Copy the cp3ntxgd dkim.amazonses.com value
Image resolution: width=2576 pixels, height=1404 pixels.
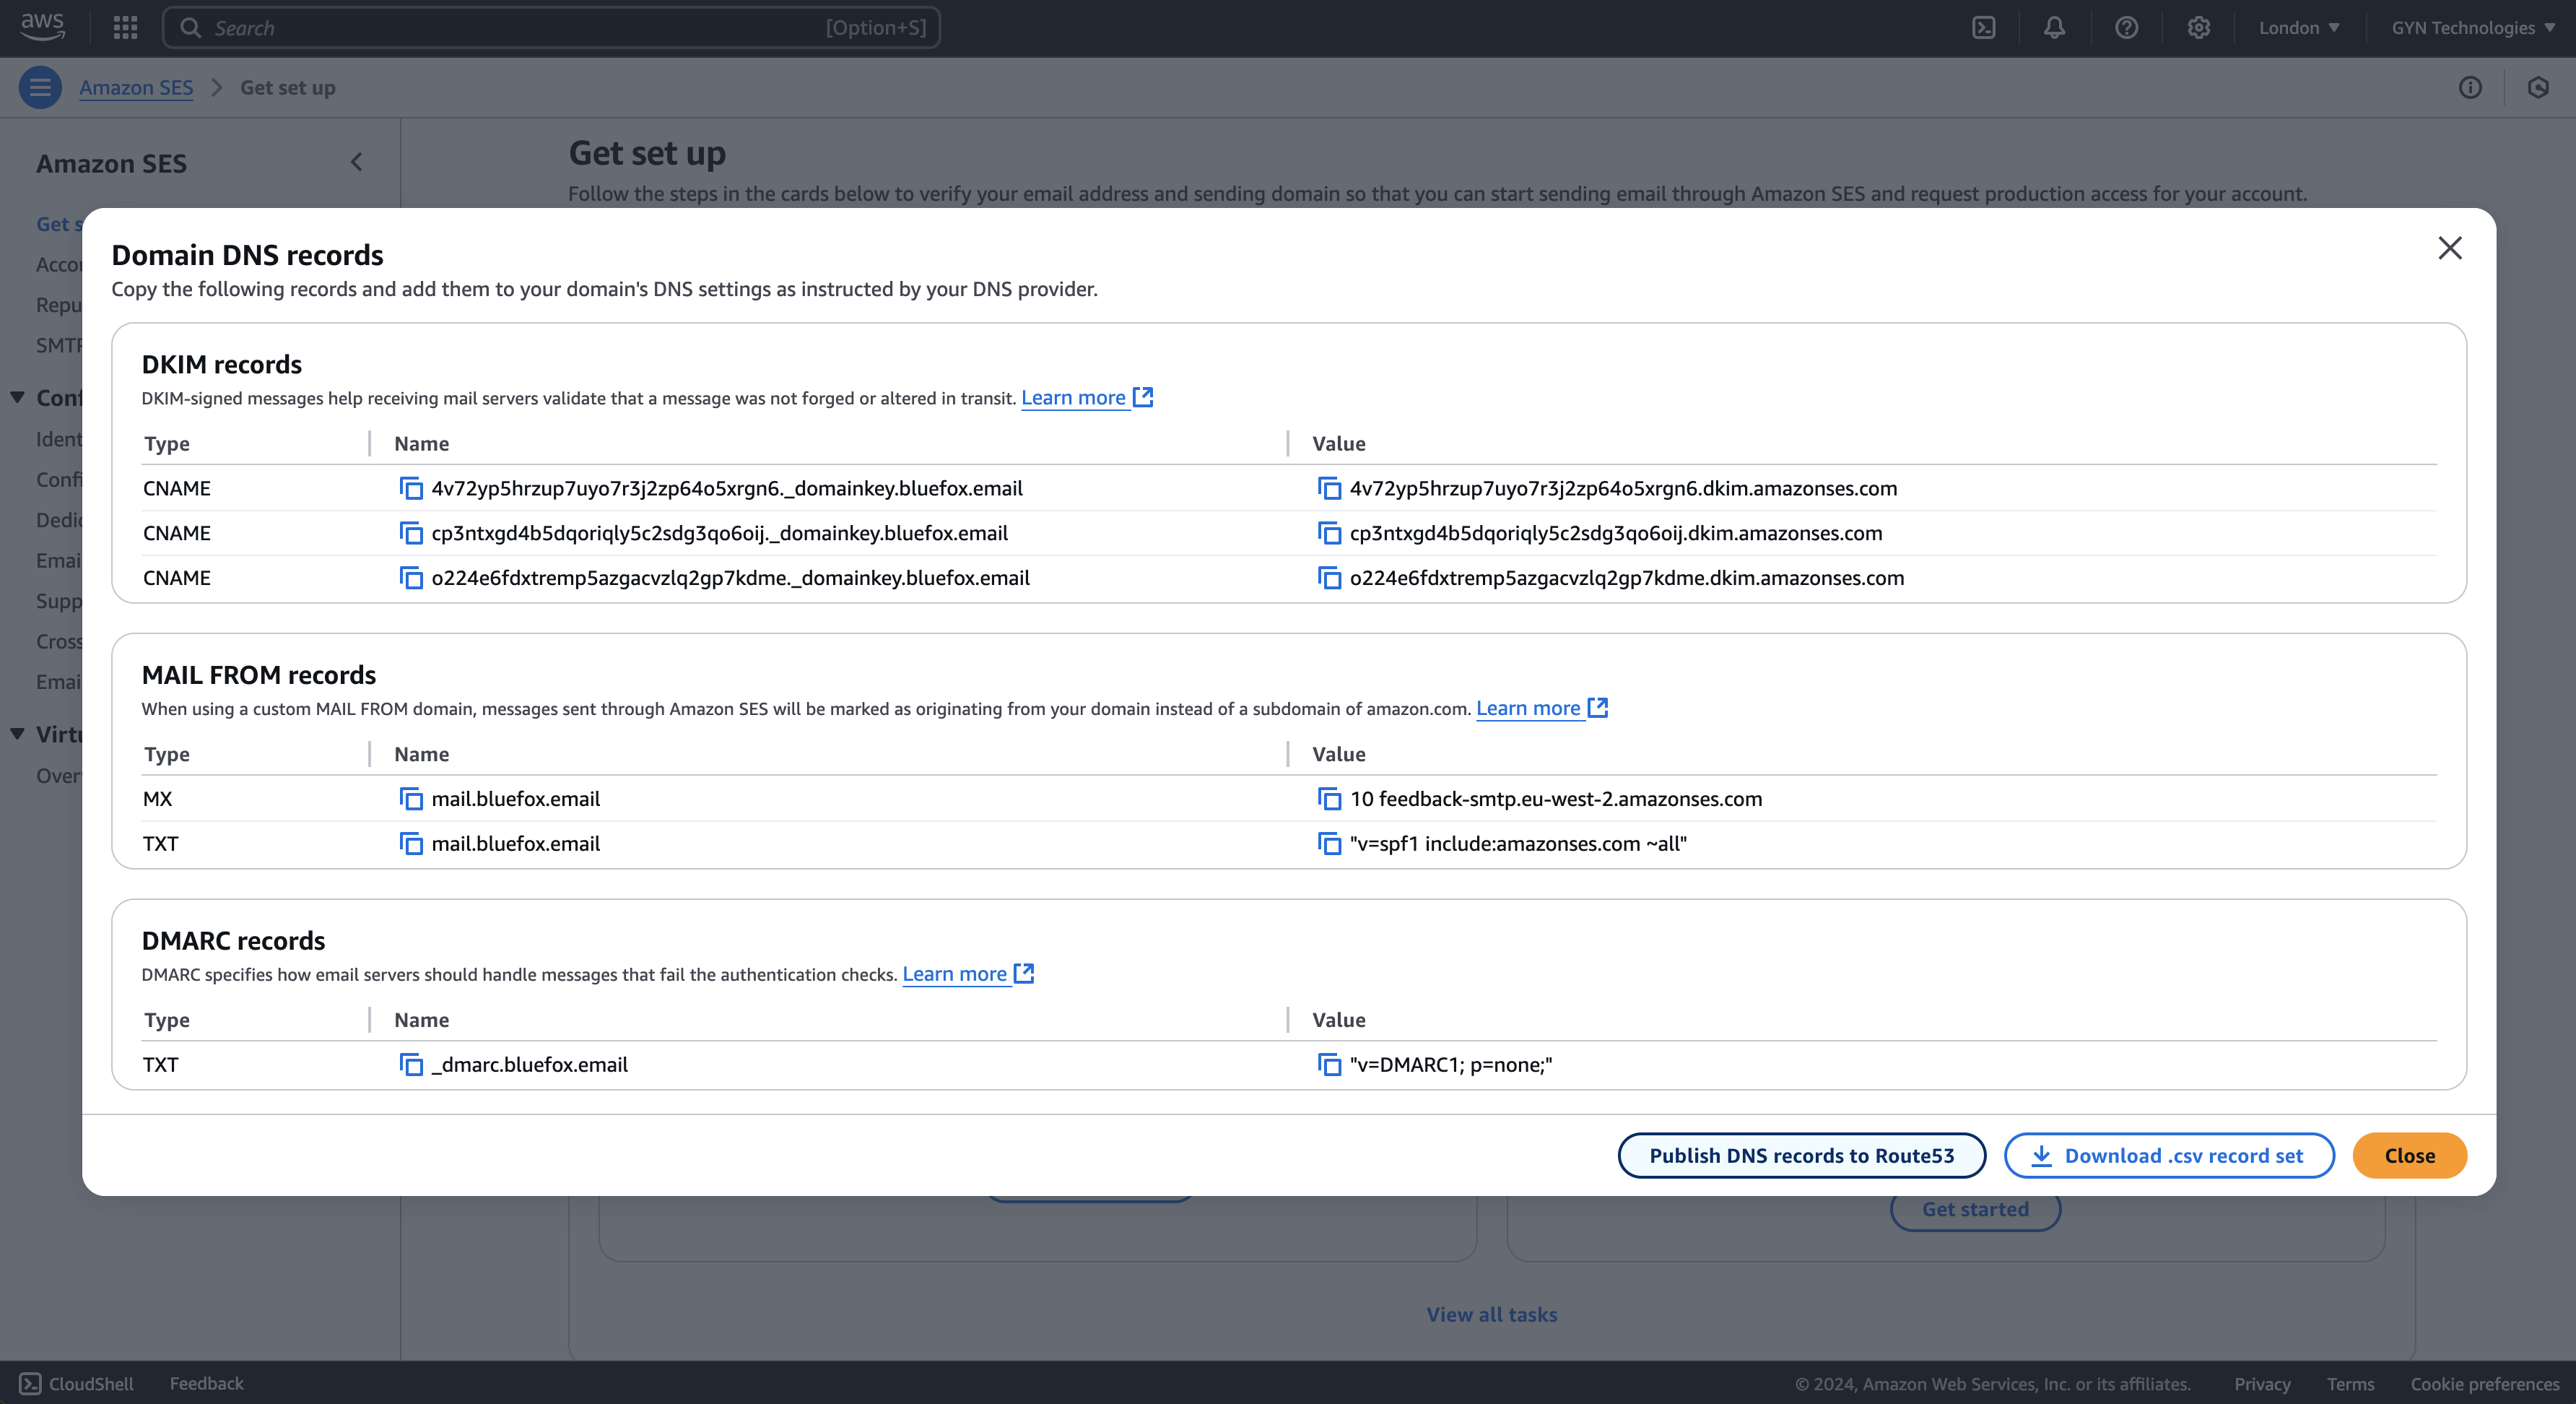1329,533
